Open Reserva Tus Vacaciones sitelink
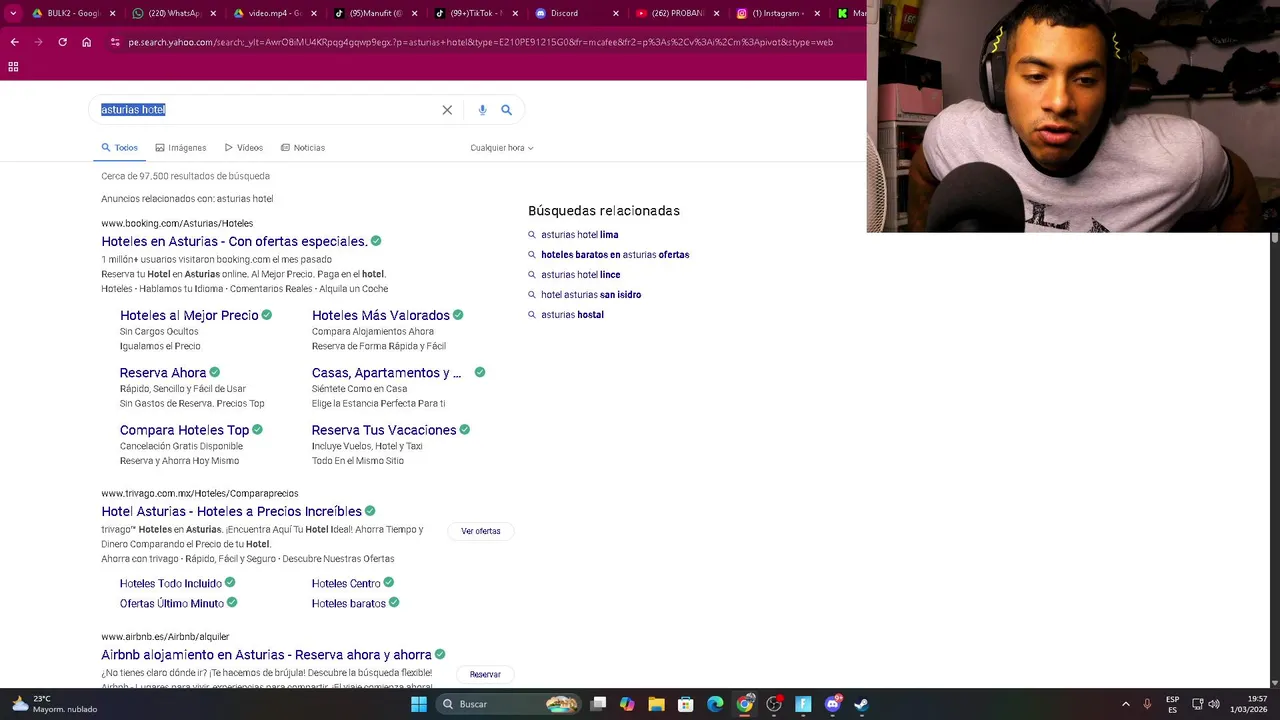This screenshot has width=1280, height=720. (x=384, y=430)
